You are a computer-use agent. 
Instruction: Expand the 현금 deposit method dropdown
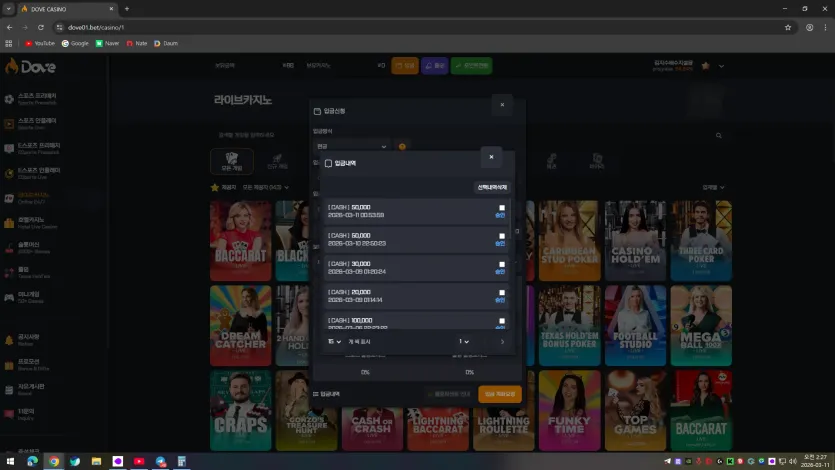[351, 146]
